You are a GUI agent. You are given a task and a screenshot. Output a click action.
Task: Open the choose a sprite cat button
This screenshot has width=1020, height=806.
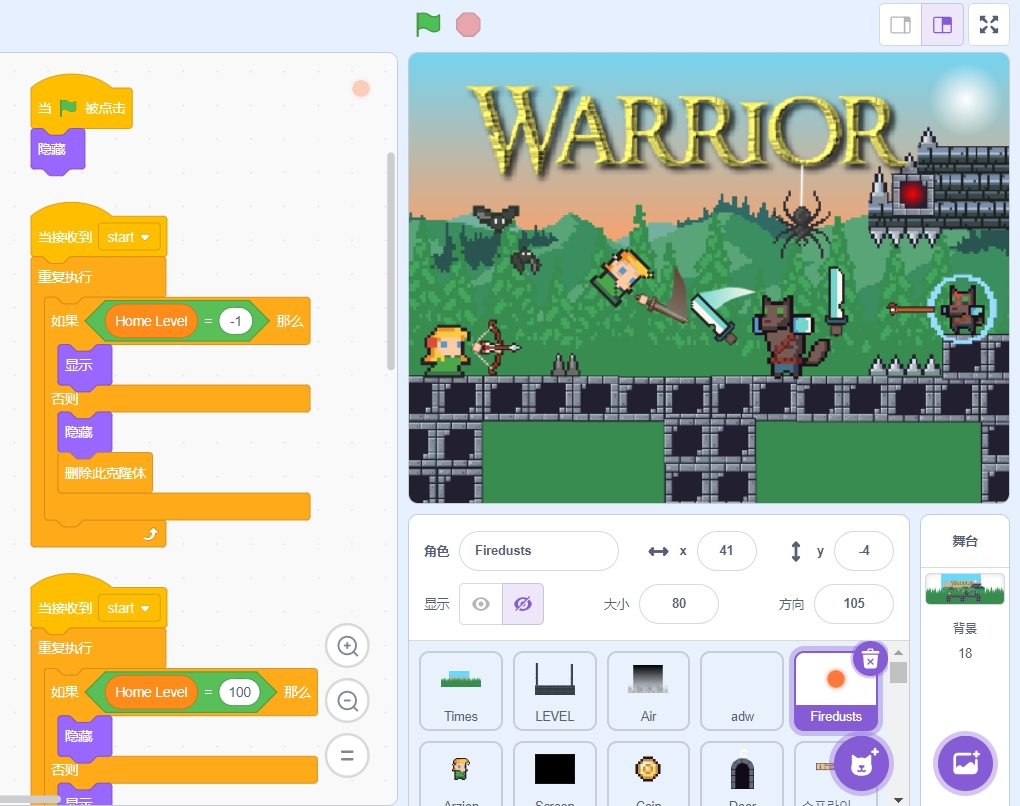(860, 763)
